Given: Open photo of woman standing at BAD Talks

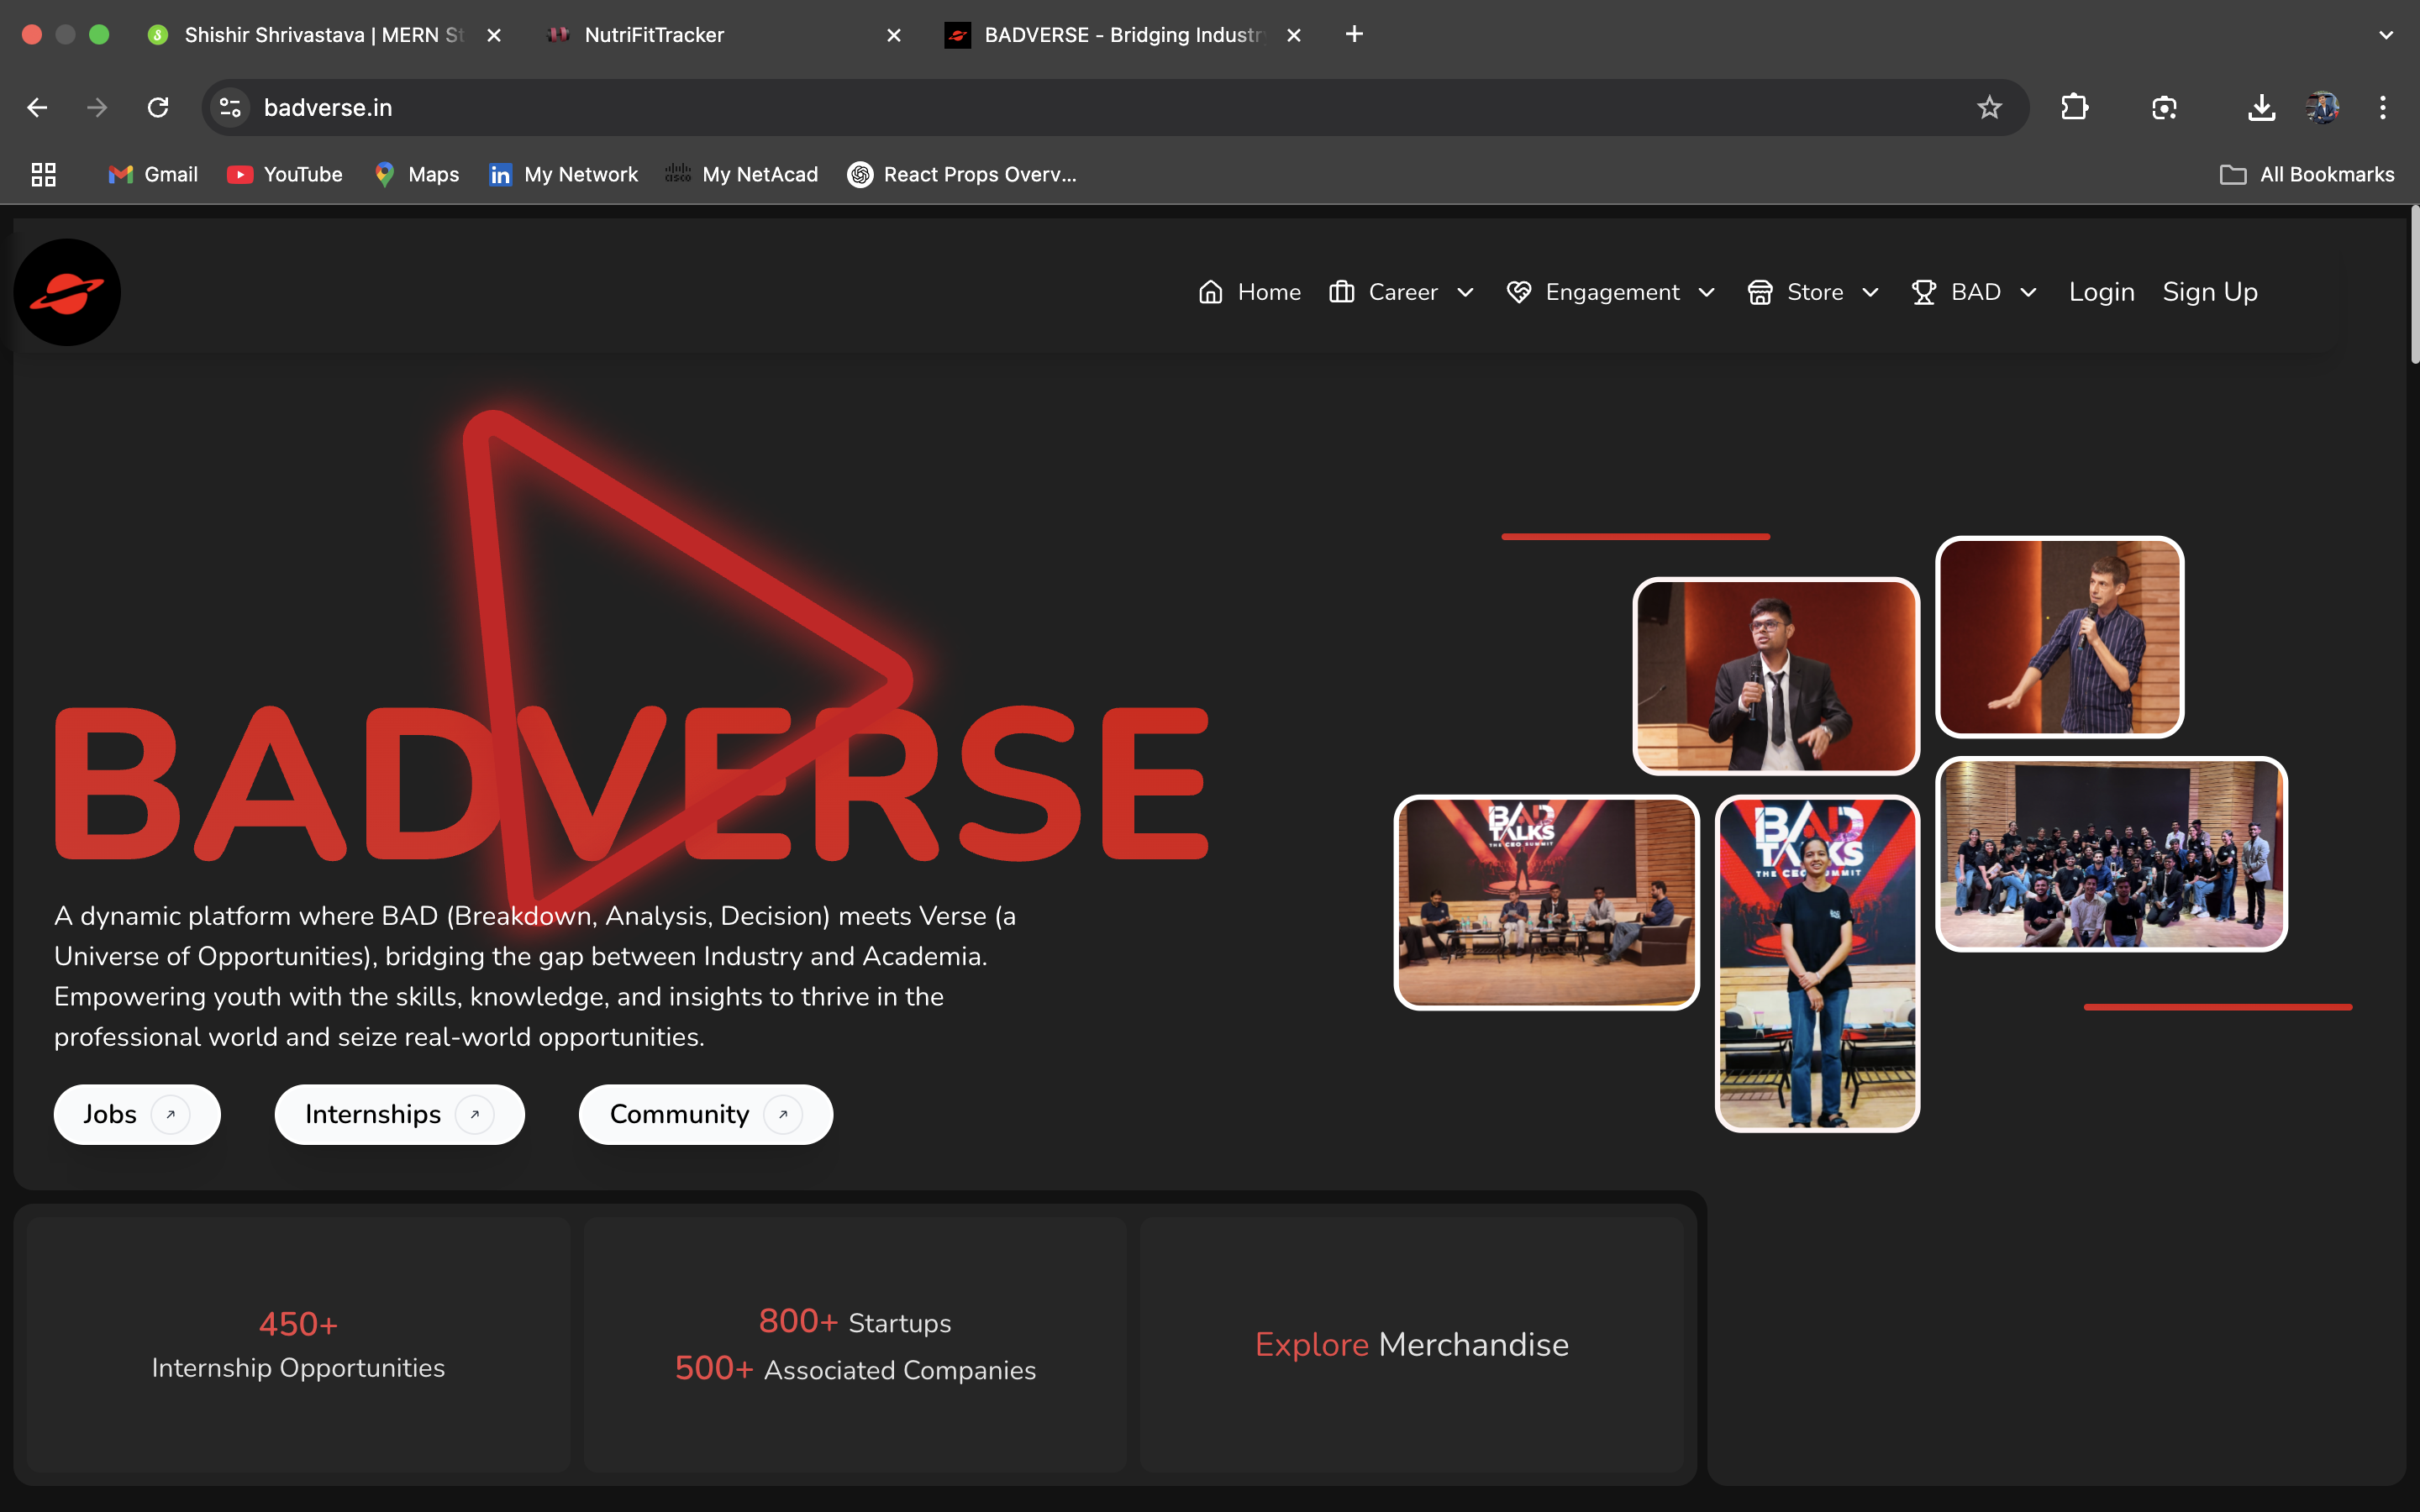Looking at the screenshot, I should point(1817,963).
